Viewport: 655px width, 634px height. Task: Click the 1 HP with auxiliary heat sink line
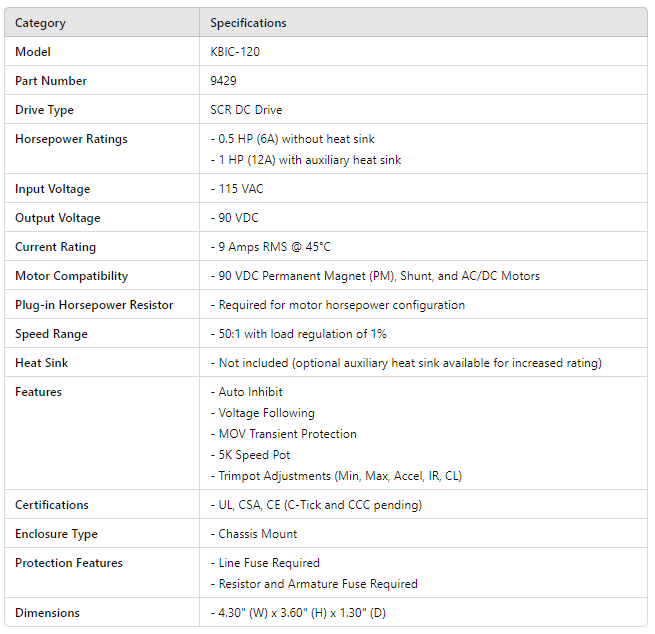(x=305, y=160)
